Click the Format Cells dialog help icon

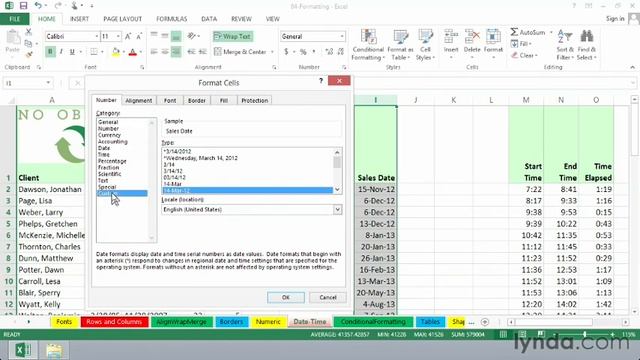tap(321, 81)
